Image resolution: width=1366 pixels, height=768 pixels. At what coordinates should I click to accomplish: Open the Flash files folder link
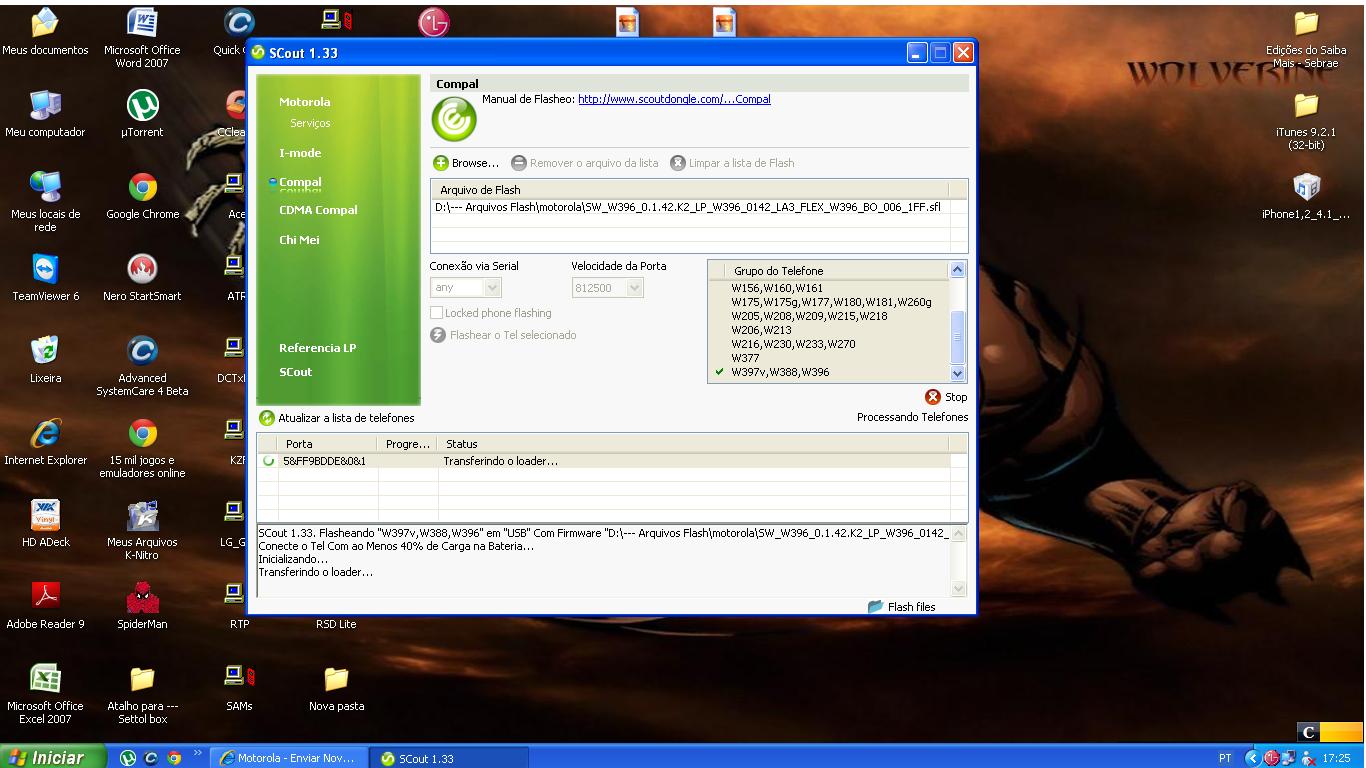[902, 607]
